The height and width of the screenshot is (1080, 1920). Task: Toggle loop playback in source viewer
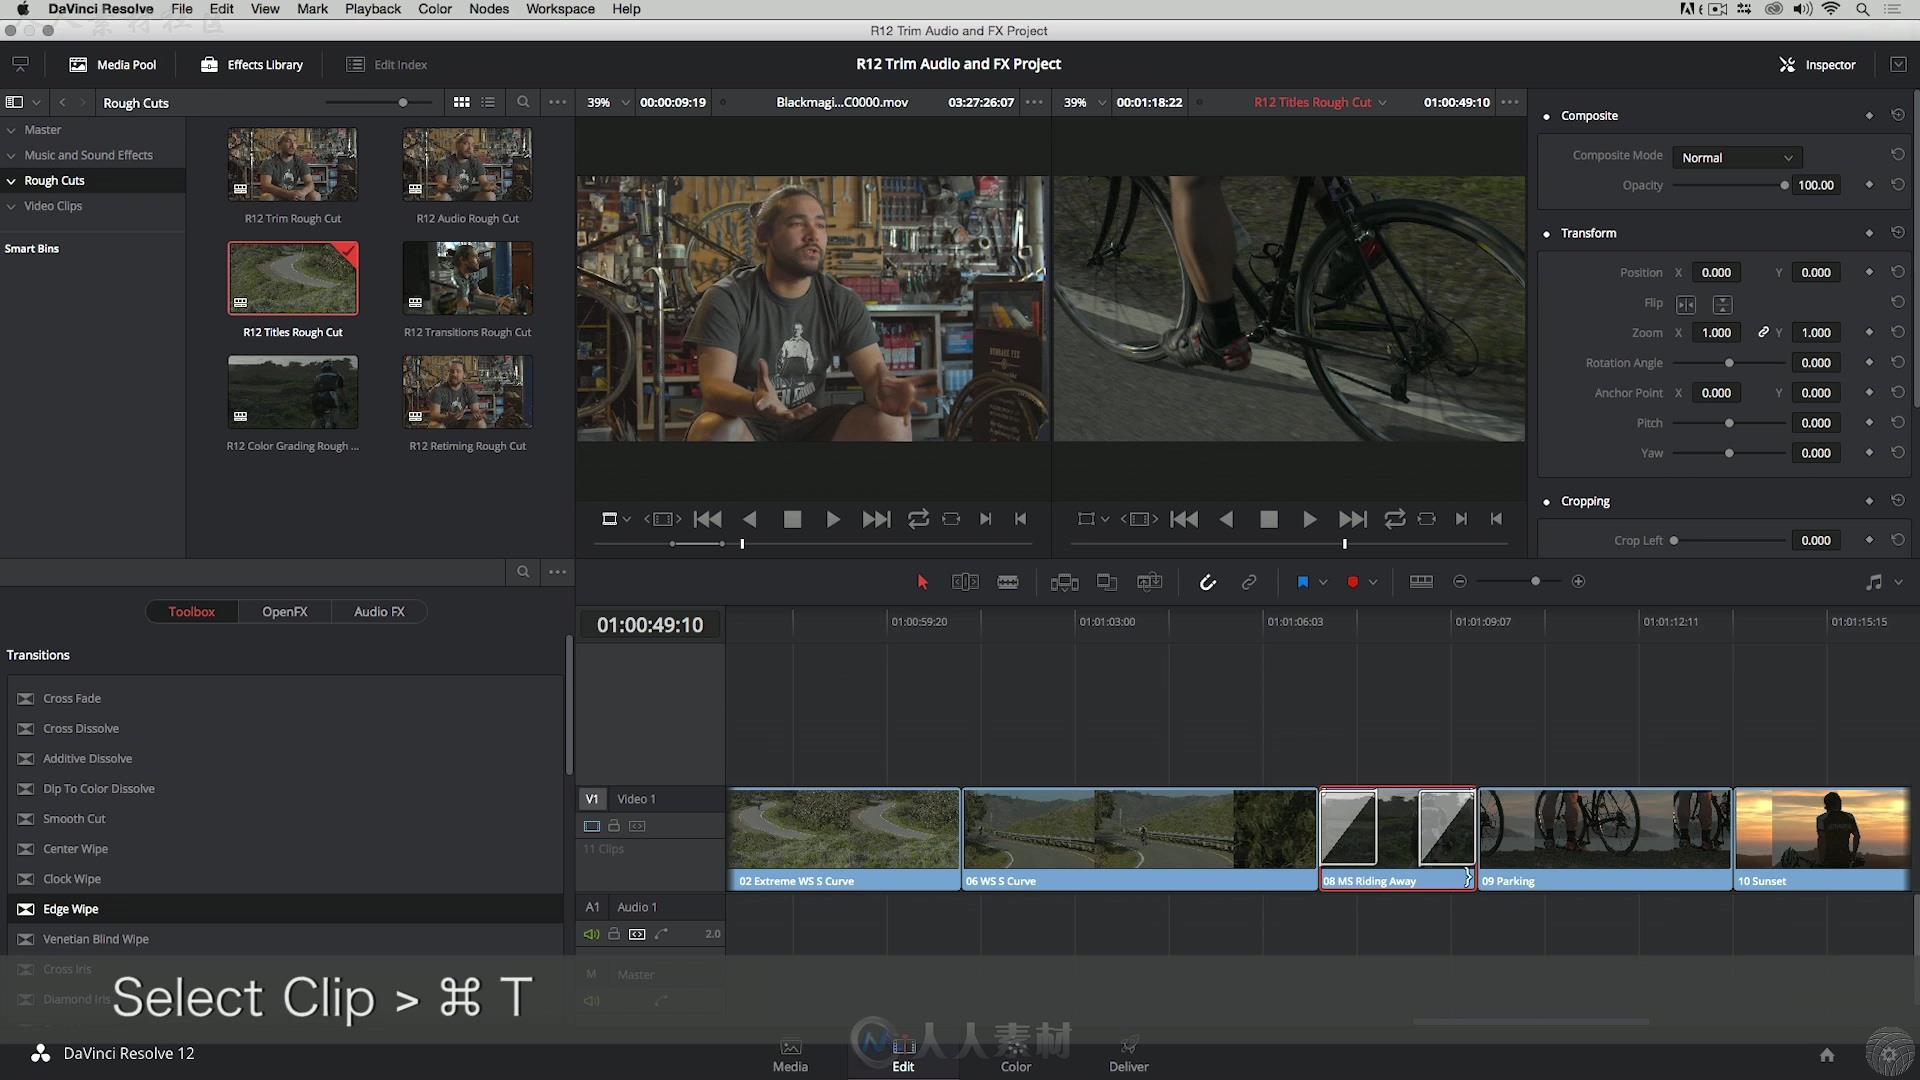[x=918, y=519]
